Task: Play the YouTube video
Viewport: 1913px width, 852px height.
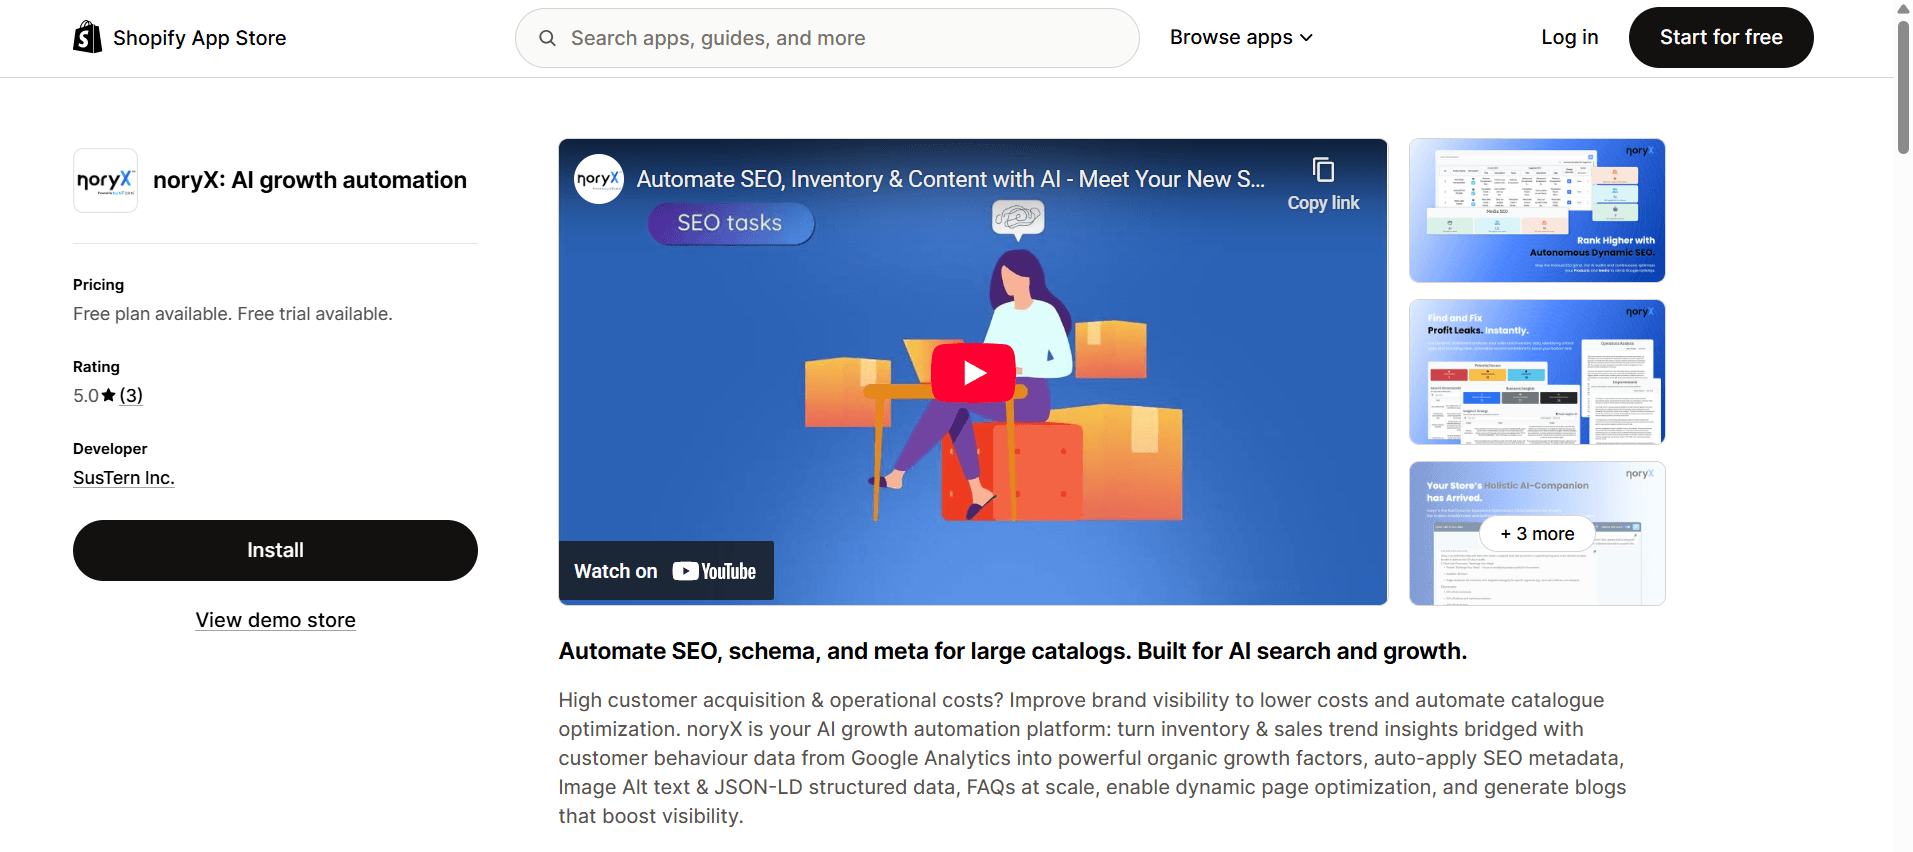Action: (973, 373)
